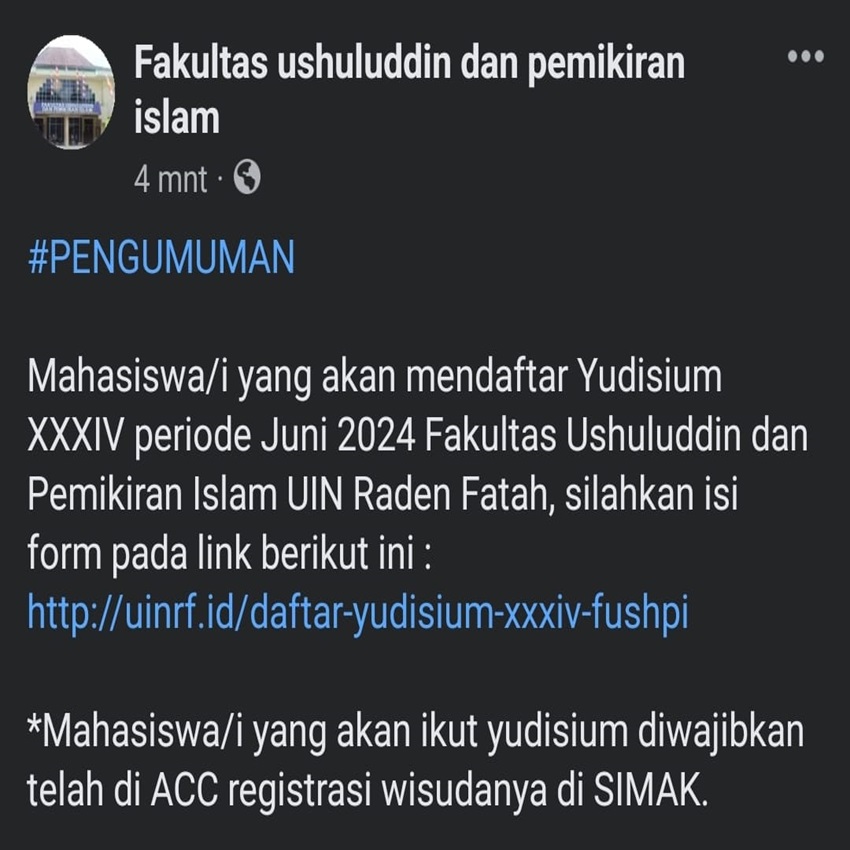Click the word 'ACC' in the footnote
Image resolution: width=850 pixels, height=850 pixels.
click(185, 790)
